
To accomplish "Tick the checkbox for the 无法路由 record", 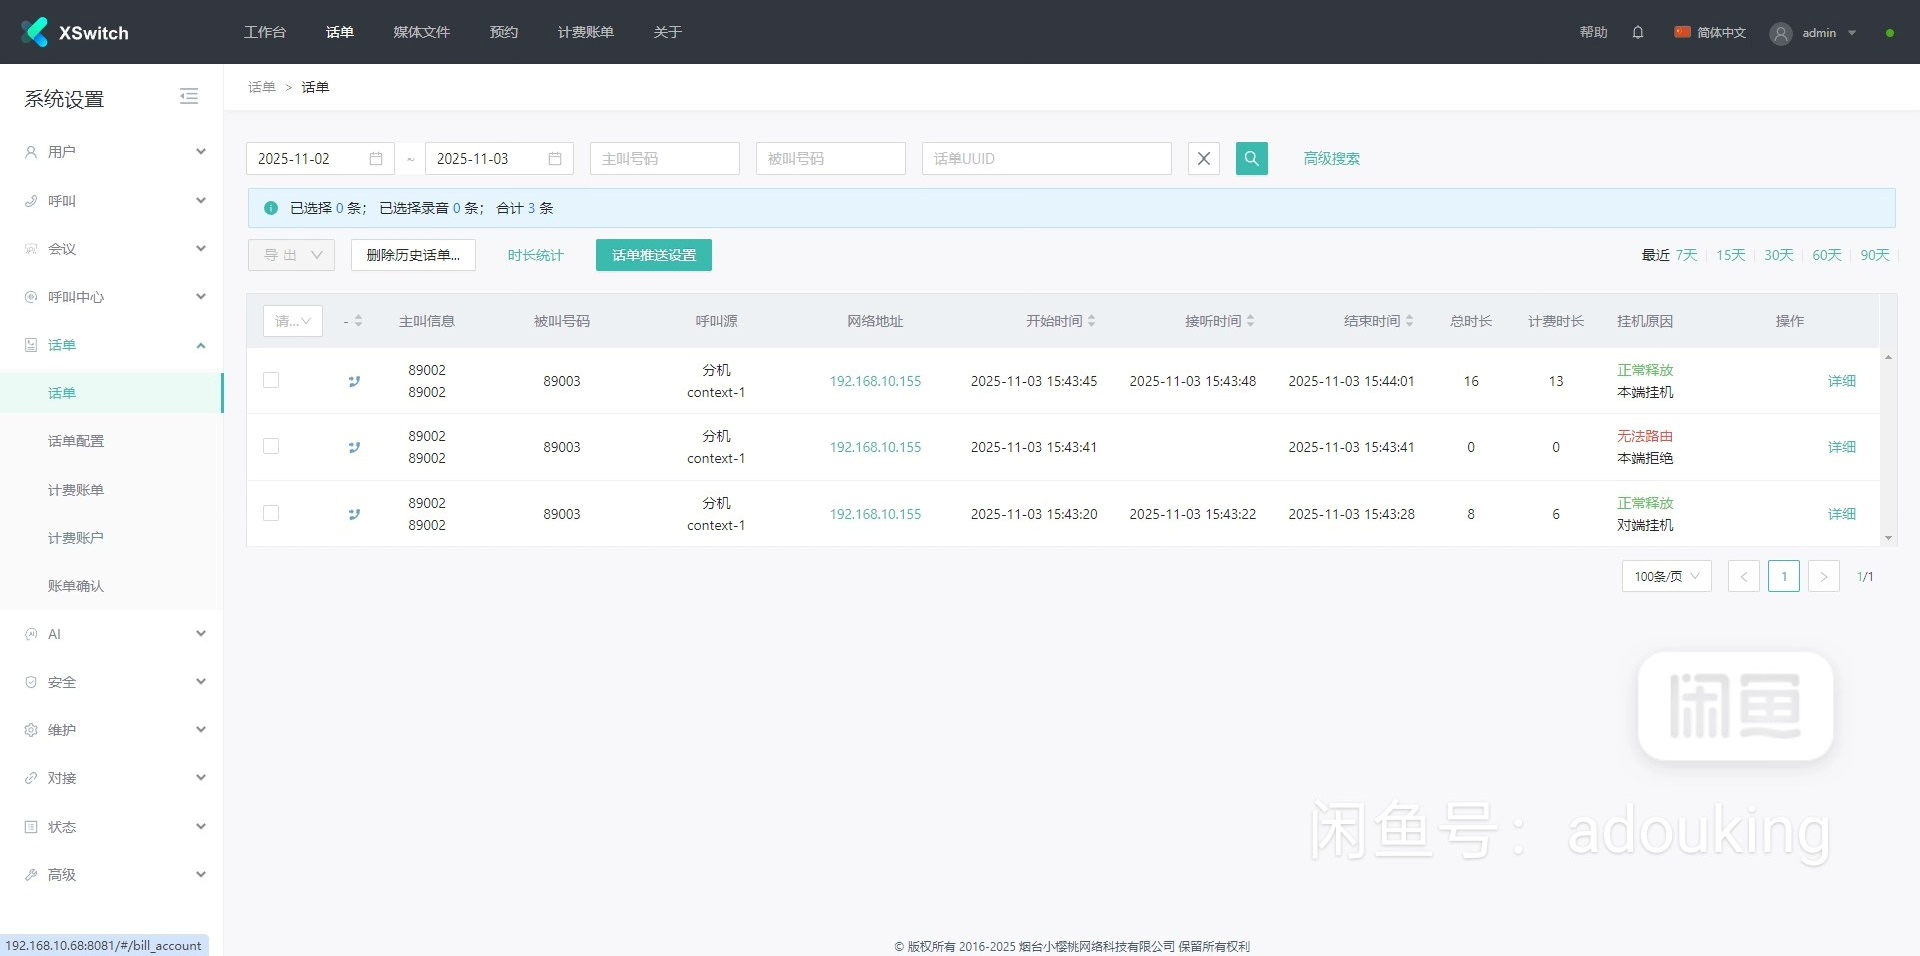I will (x=271, y=446).
